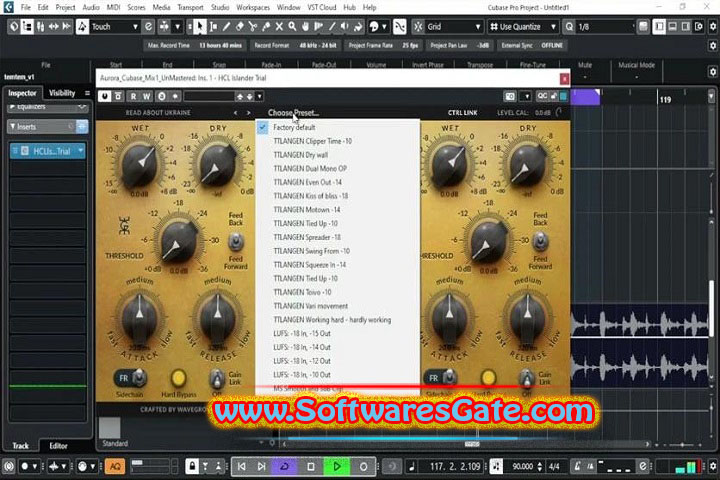Select the Play speaker tool
Screen dimensions: 720x480
(345, 27)
